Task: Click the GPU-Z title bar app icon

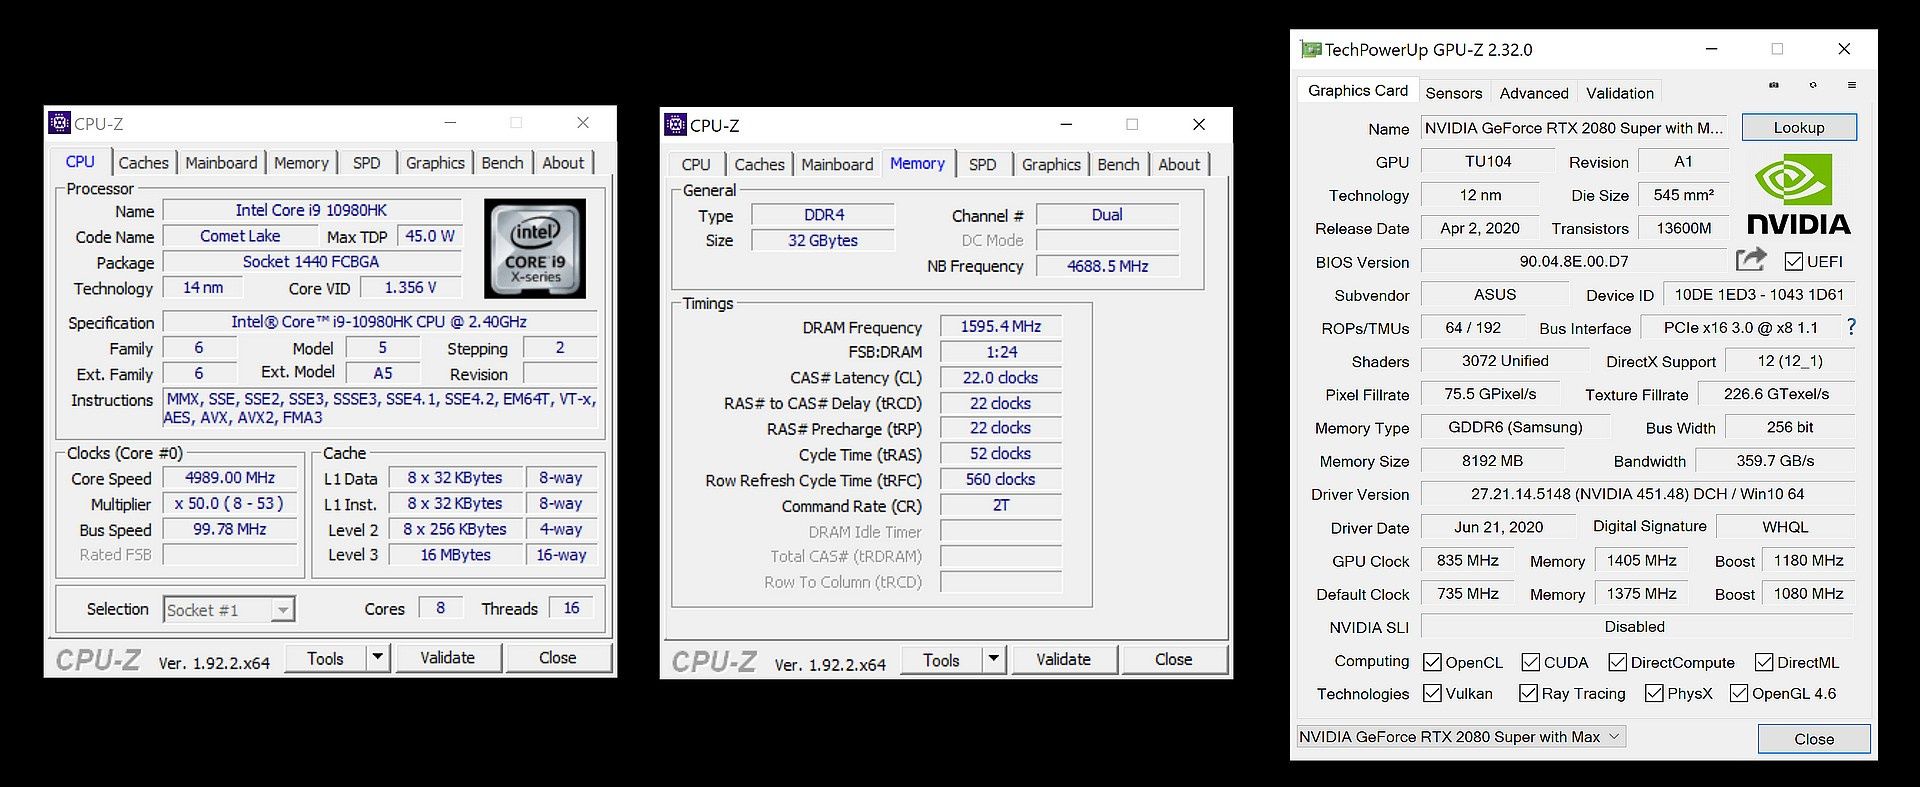Action: point(1311,49)
